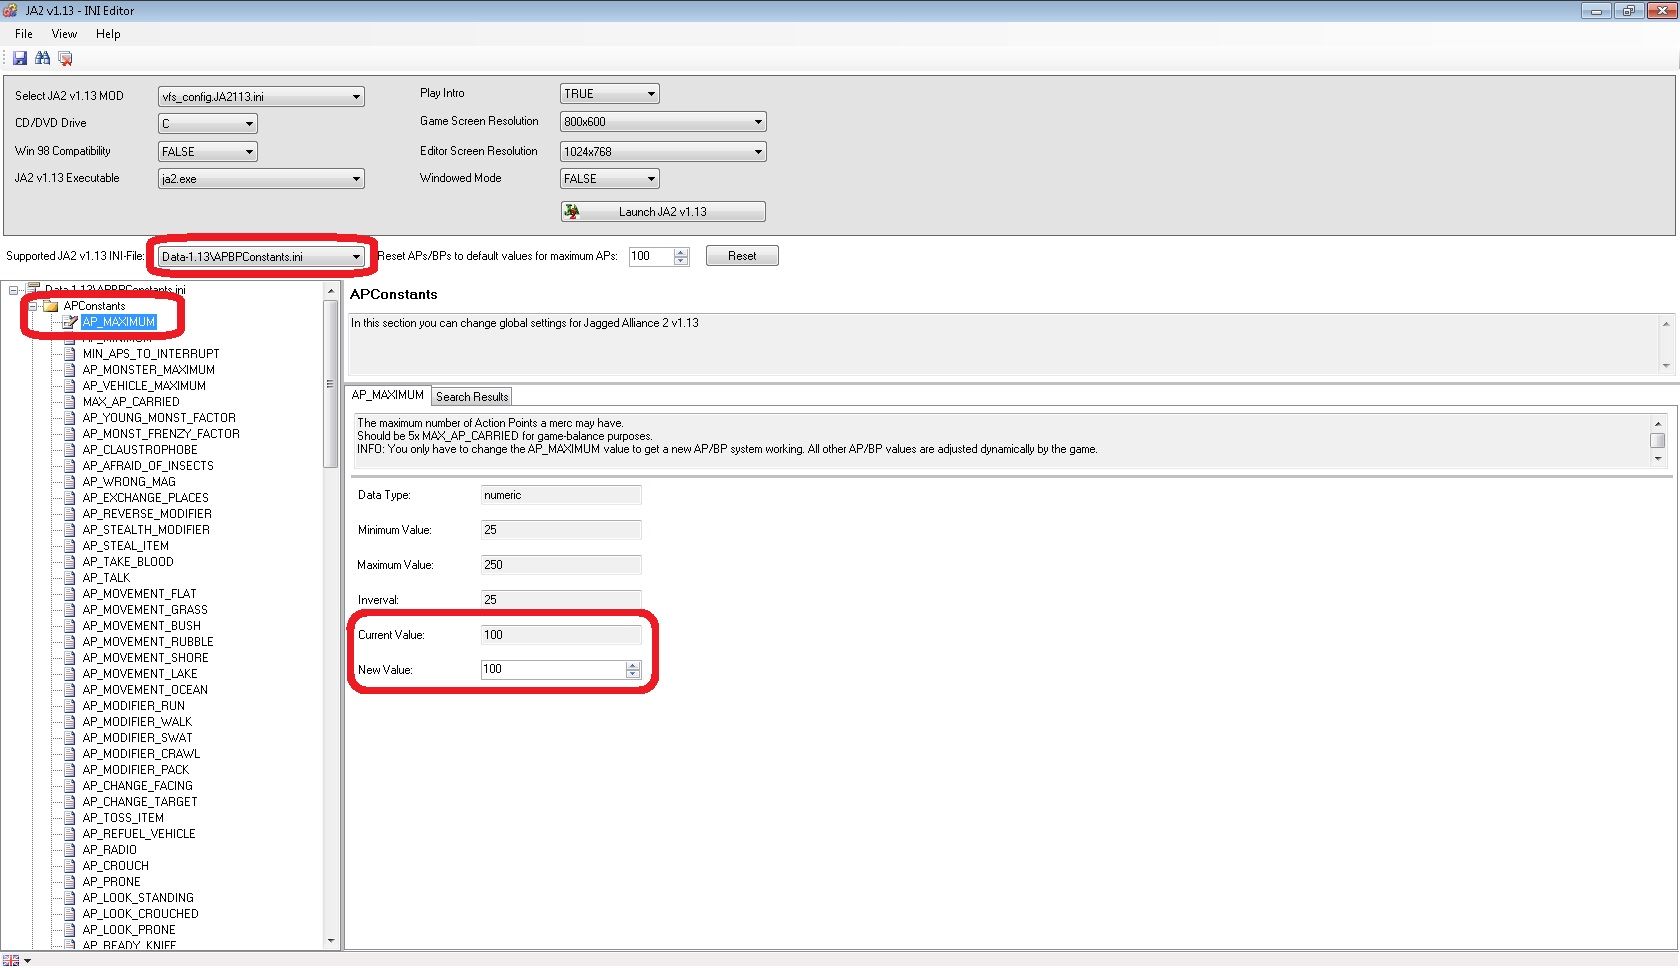Viewport: 1680px width, 968px height.
Task: Click the red X toolbar icon
Action: coord(65,59)
